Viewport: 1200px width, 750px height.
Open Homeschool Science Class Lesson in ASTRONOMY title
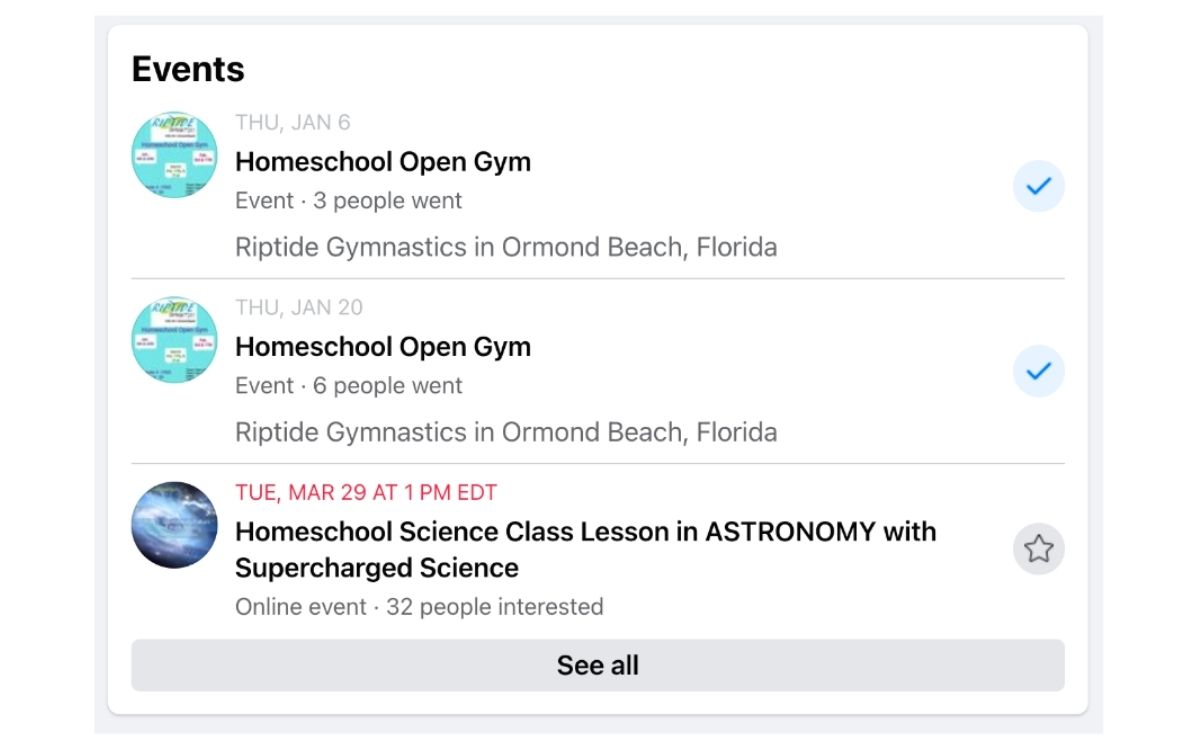tap(586, 549)
